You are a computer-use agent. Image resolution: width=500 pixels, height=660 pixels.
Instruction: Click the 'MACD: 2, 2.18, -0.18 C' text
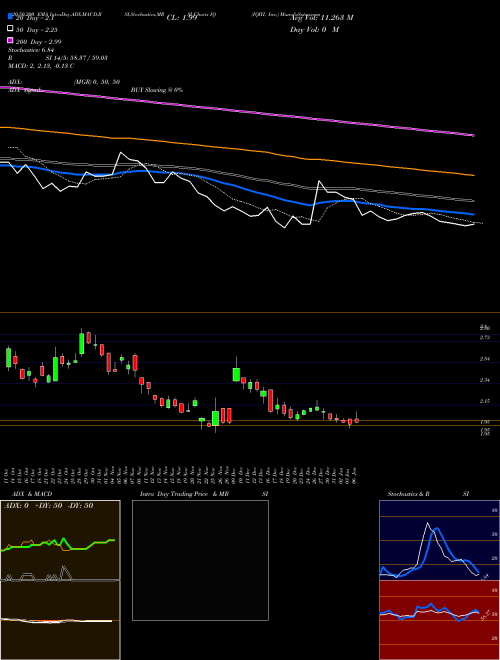point(41,66)
